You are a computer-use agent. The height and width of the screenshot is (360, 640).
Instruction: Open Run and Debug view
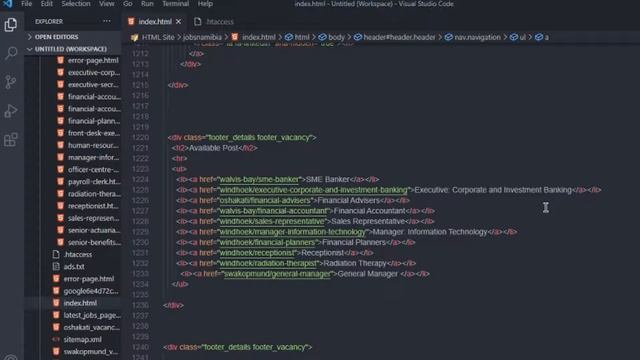(11, 111)
